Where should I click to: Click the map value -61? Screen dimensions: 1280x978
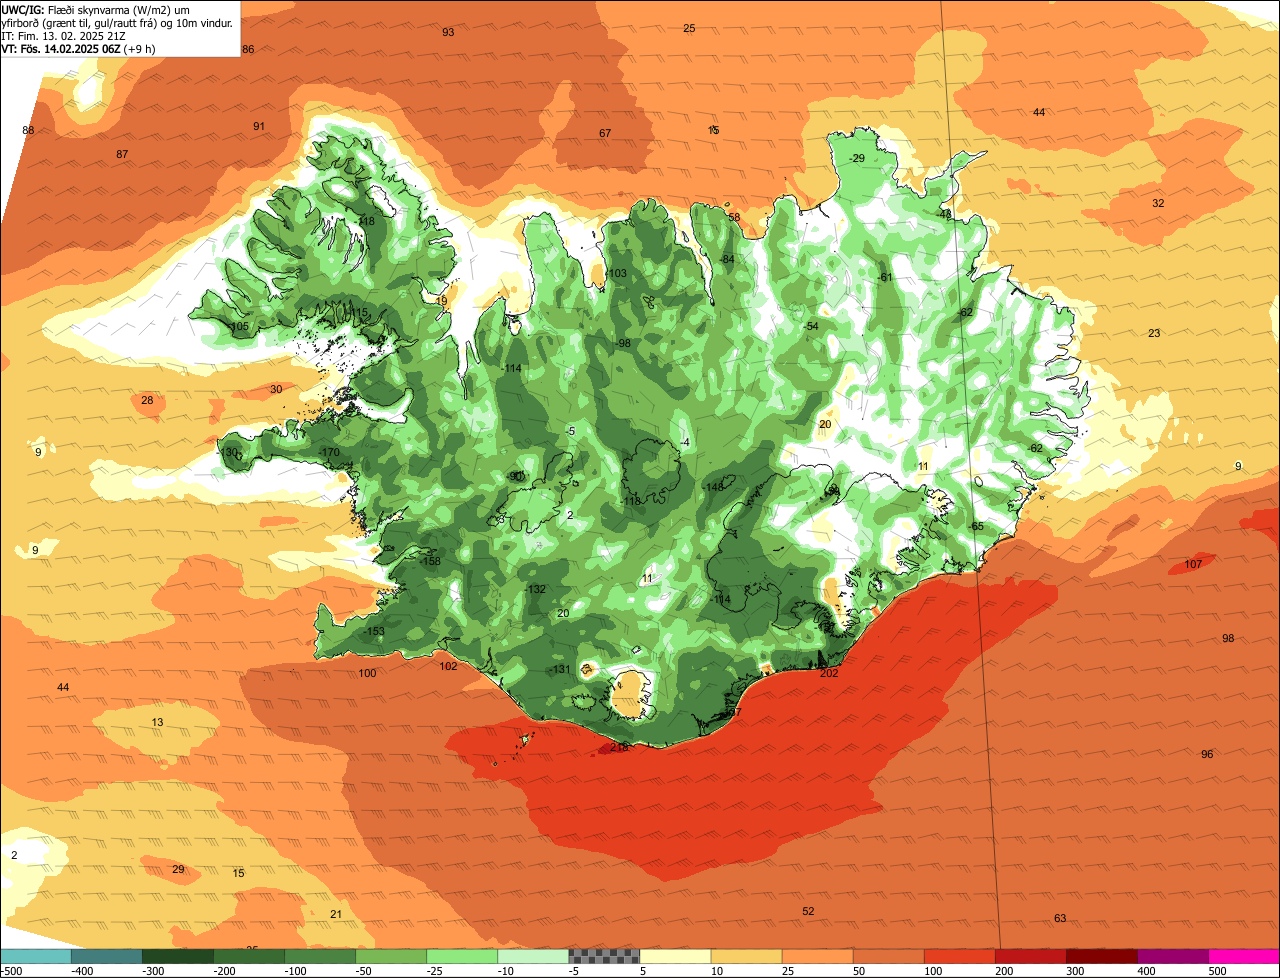click(x=884, y=277)
